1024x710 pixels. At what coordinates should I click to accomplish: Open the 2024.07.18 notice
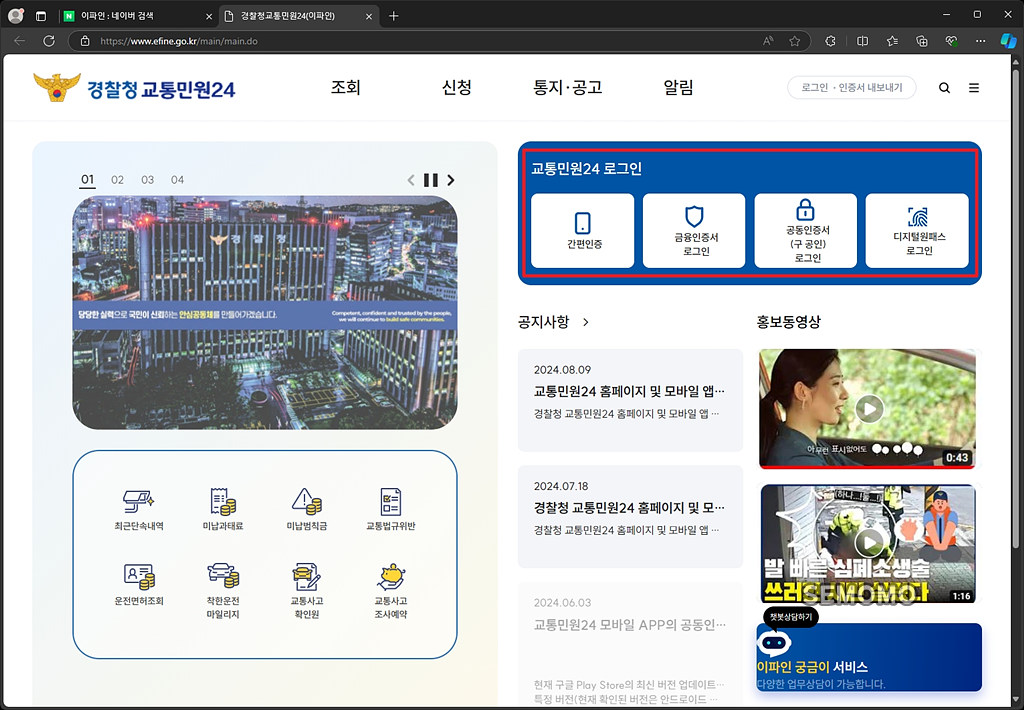[x=630, y=516]
